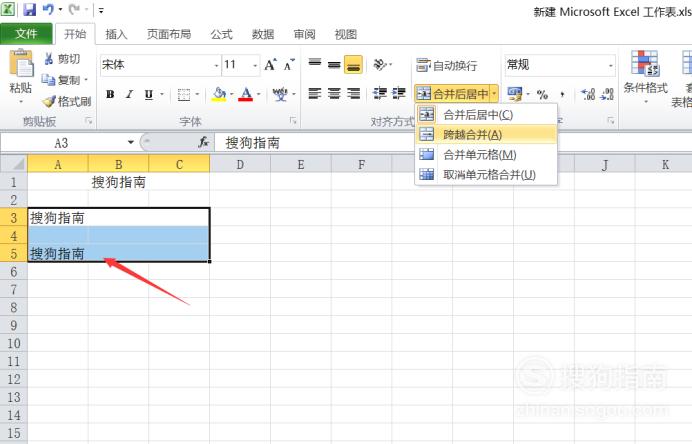Click the text orientation icon
This screenshot has width=692, height=444.
(380, 64)
